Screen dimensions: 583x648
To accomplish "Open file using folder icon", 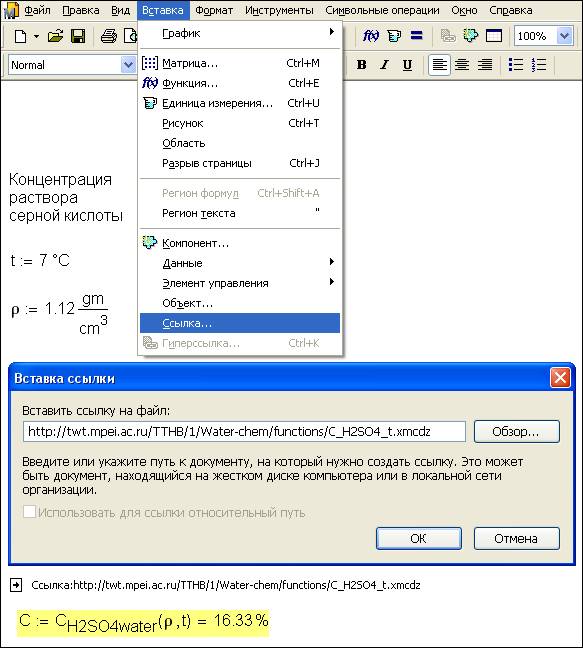I will 55,36.
